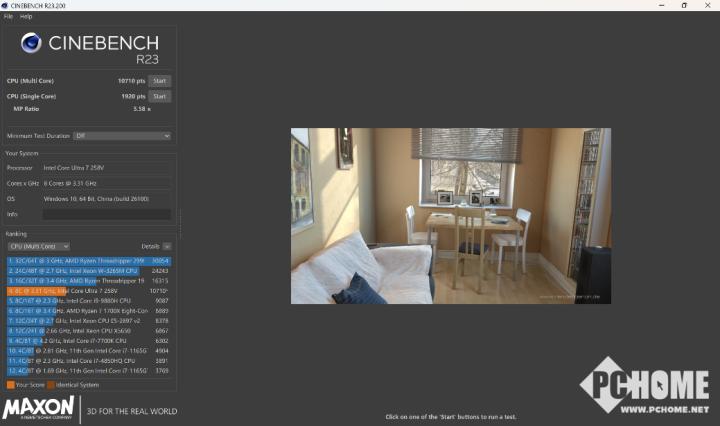This screenshot has width=720, height=426.
Task: Click the MAXON logo
Action: [x=38, y=408]
